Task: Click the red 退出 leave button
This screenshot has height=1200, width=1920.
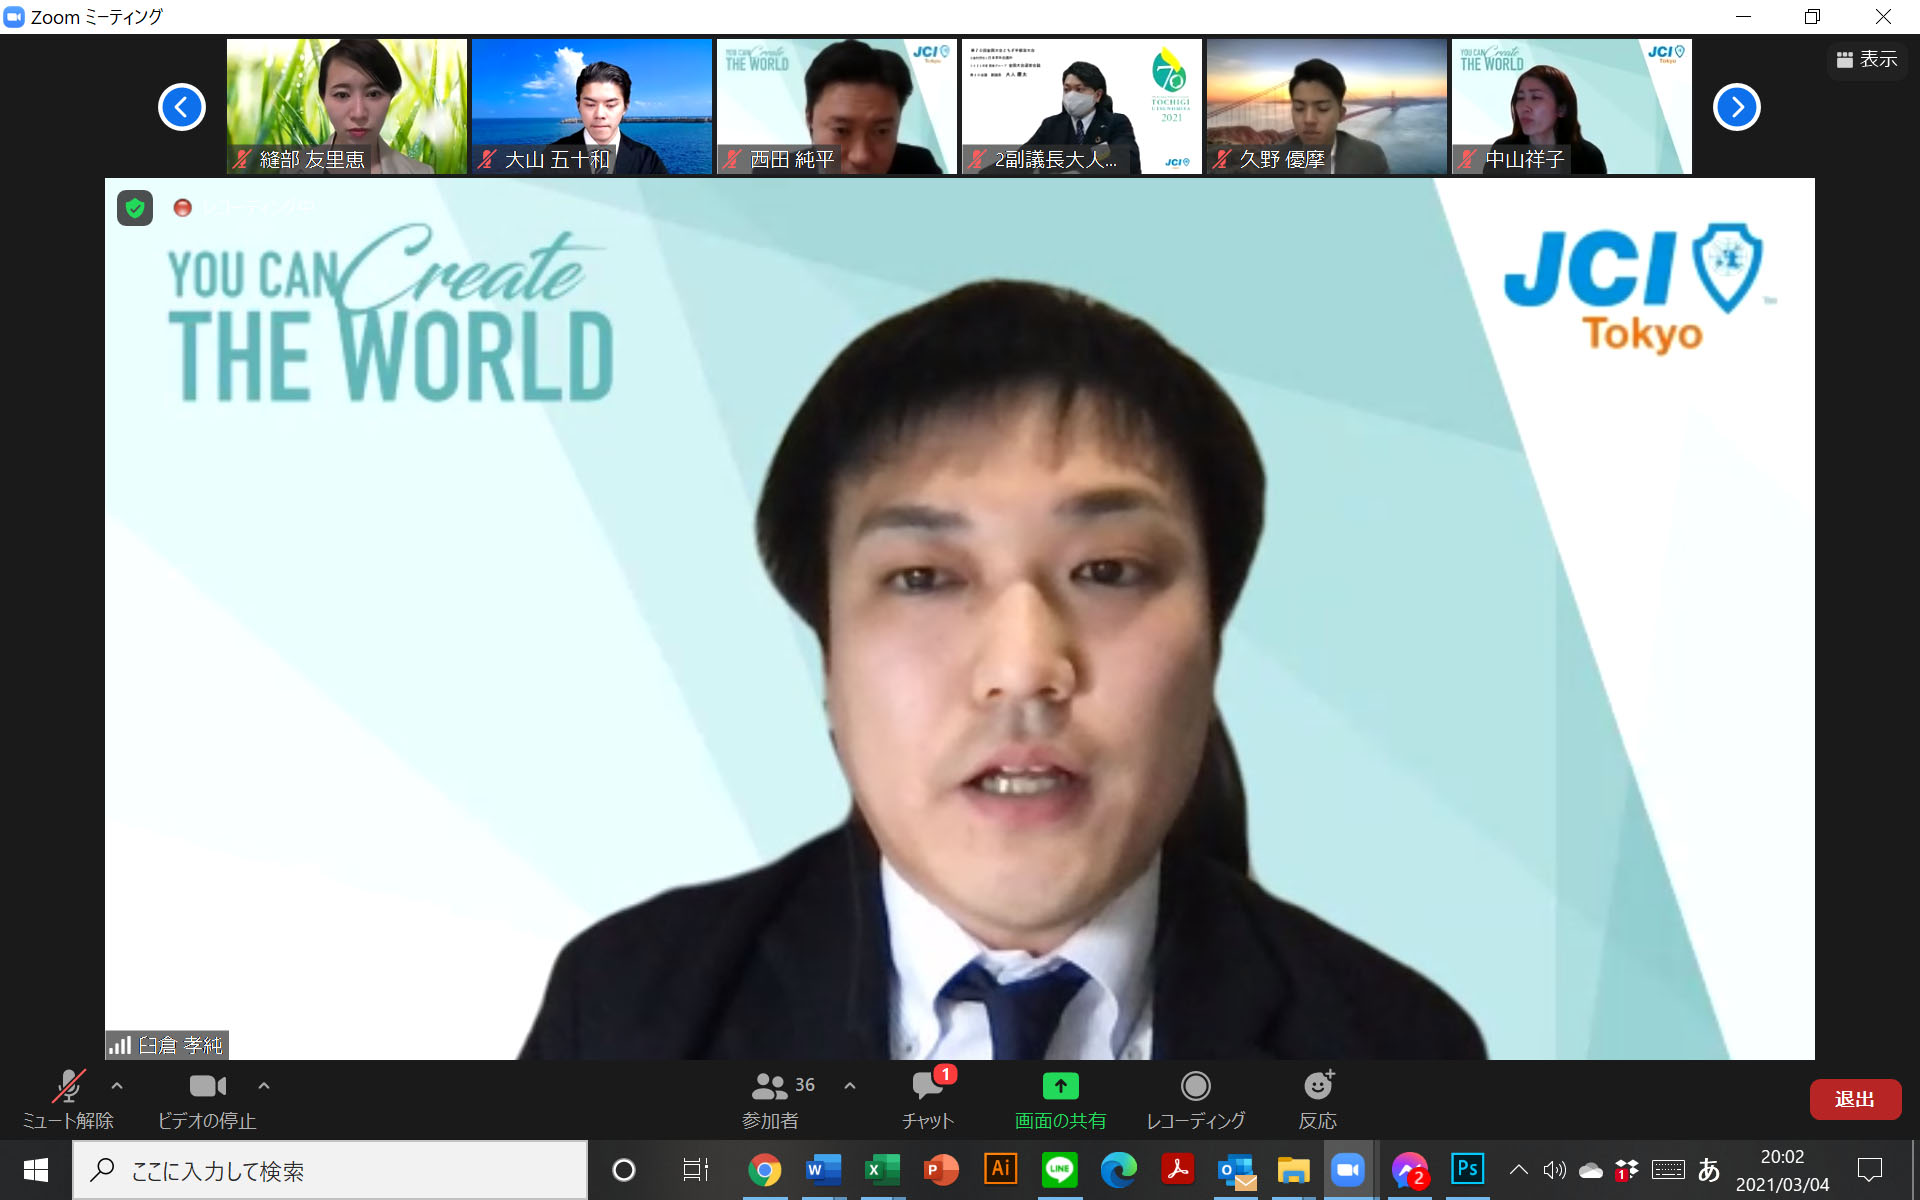Action: 1854,1099
